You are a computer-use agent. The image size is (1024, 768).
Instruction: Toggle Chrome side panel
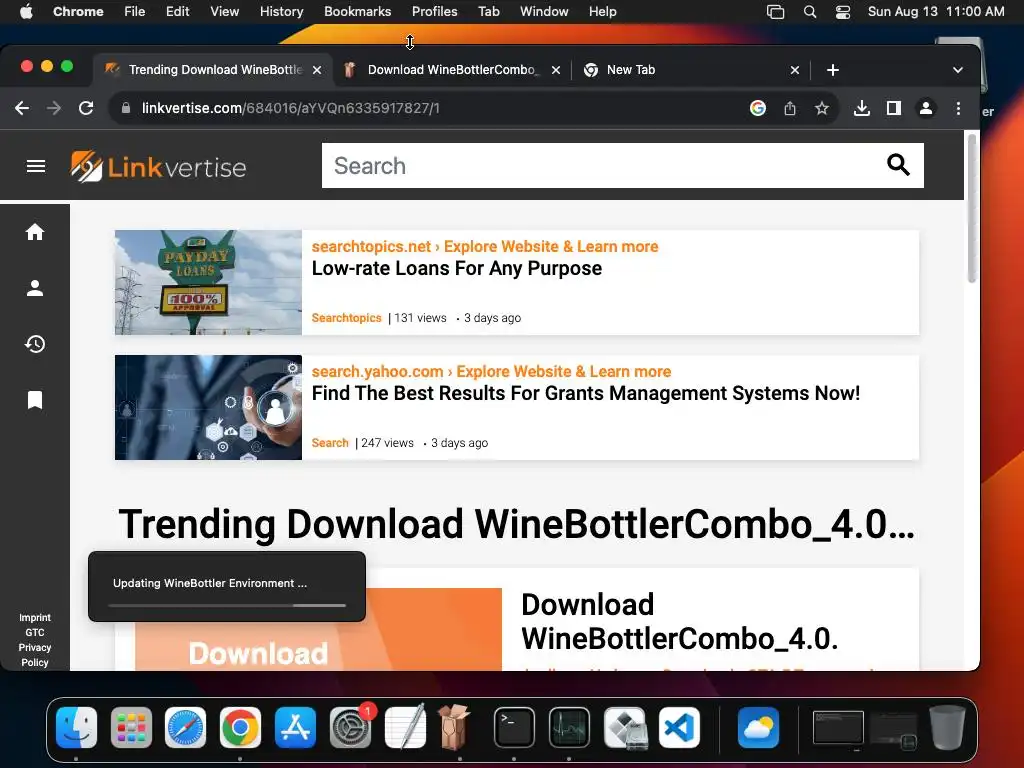893,108
